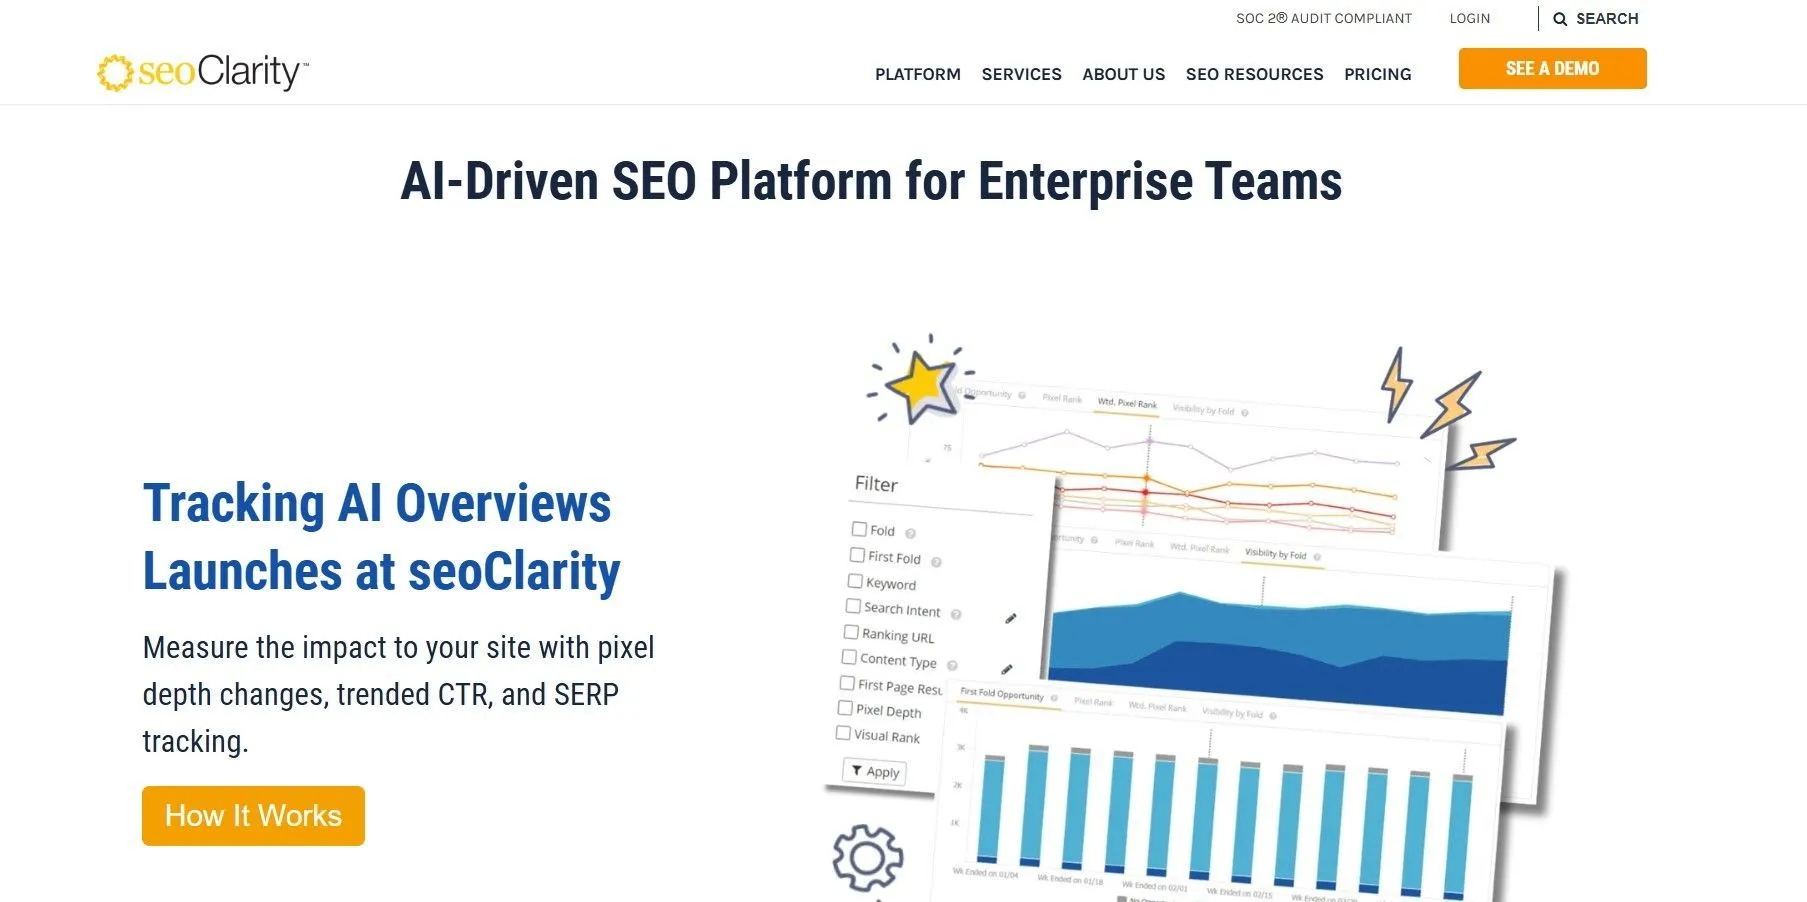The width and height of the screenshot is (1807, 902).
Task: Click the search magnifier icon
Action: coord(1559,19)
